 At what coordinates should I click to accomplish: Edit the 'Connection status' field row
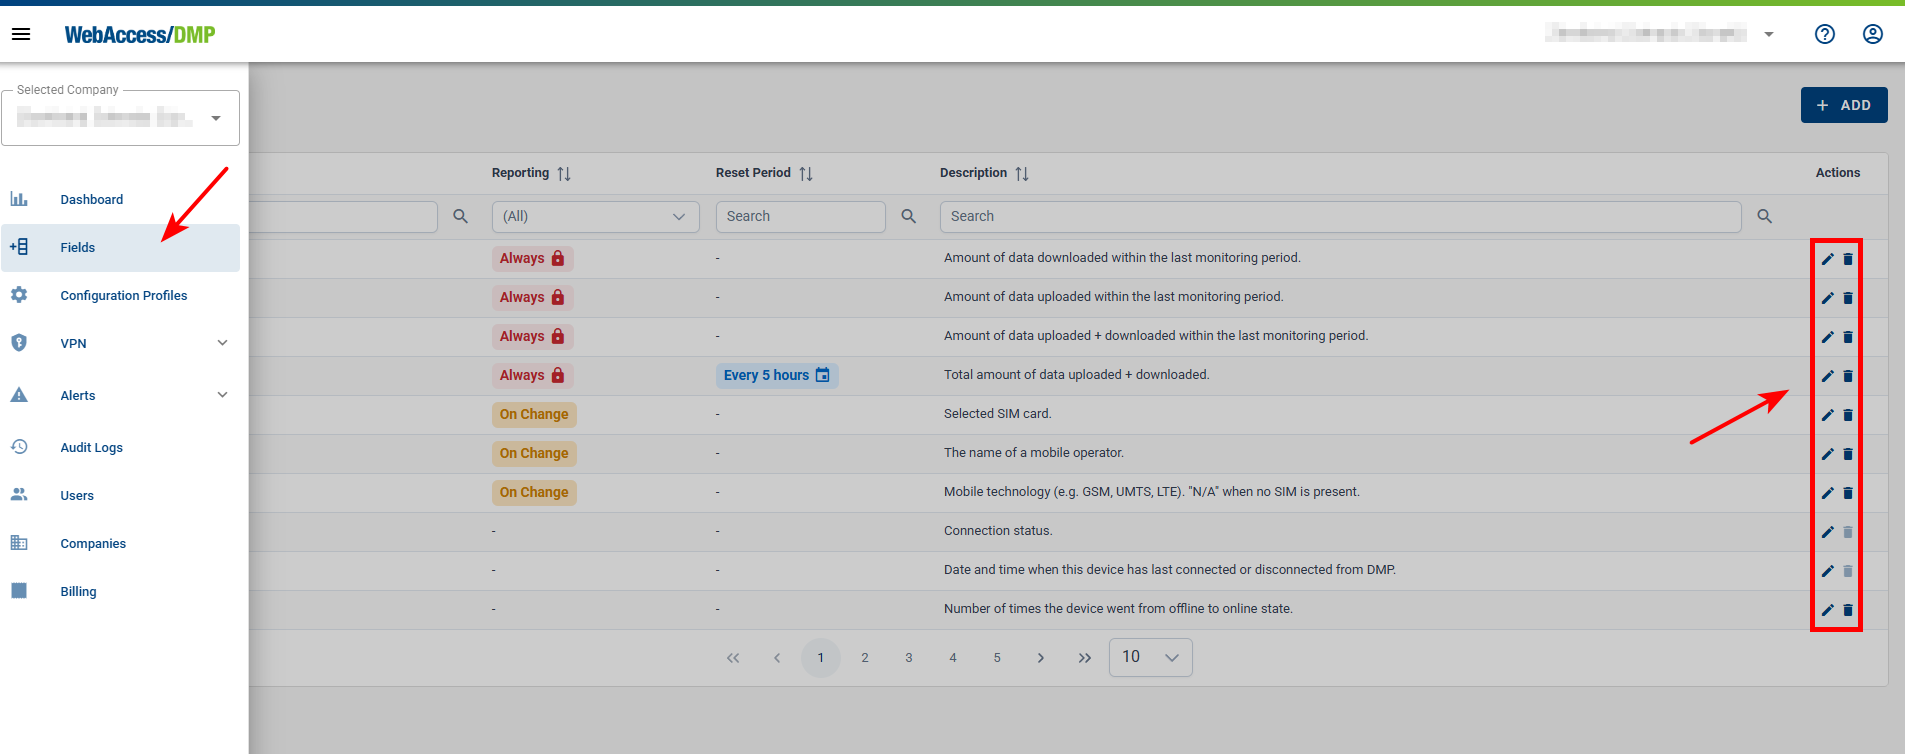point(1827,532)
